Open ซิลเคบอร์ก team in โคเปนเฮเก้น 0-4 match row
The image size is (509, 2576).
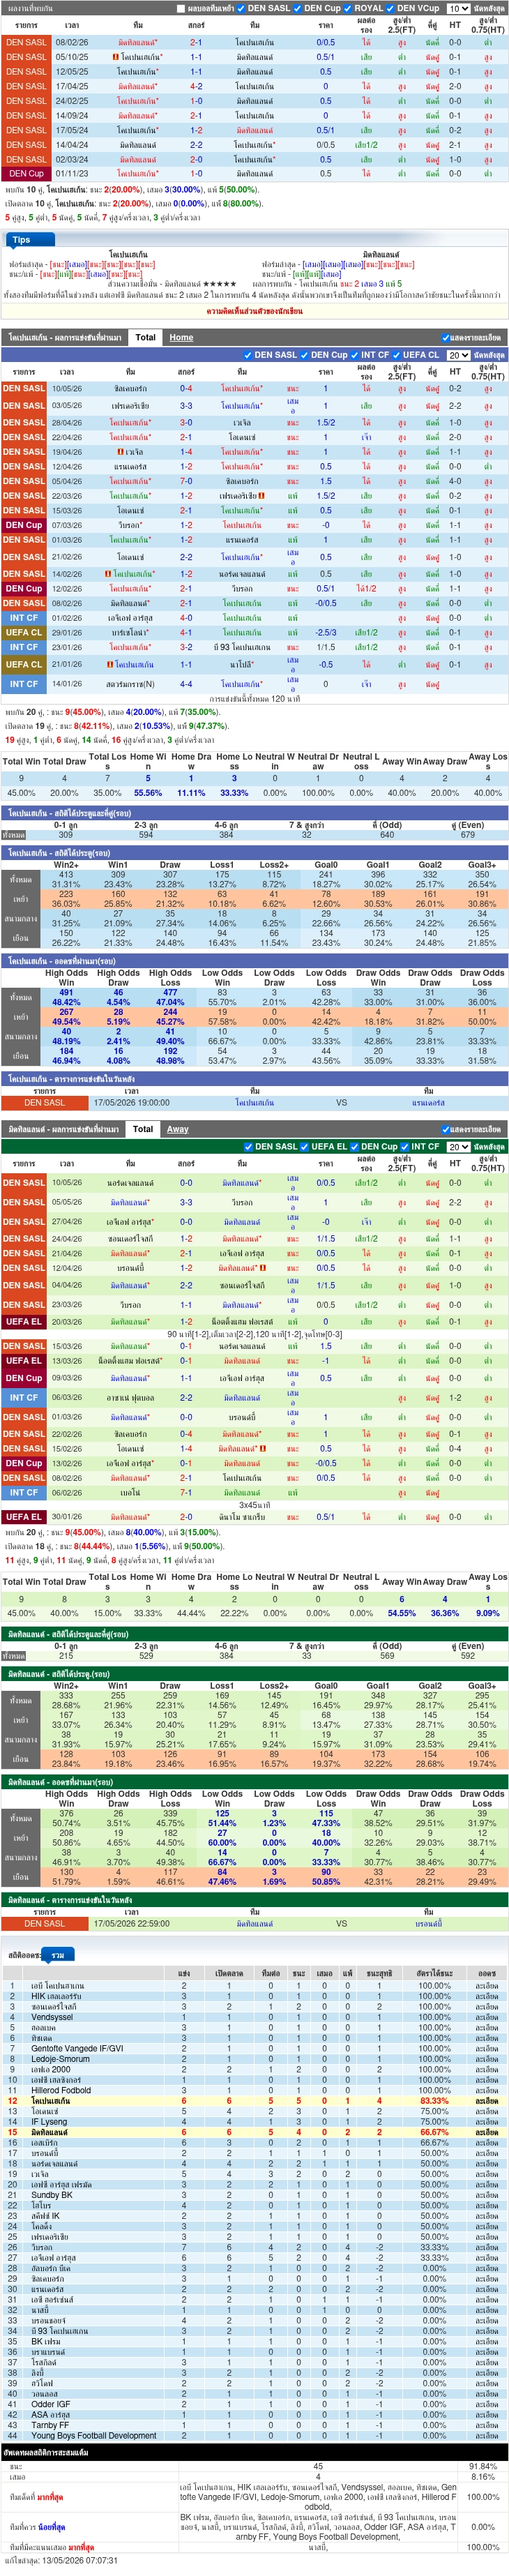coord(130,389)
